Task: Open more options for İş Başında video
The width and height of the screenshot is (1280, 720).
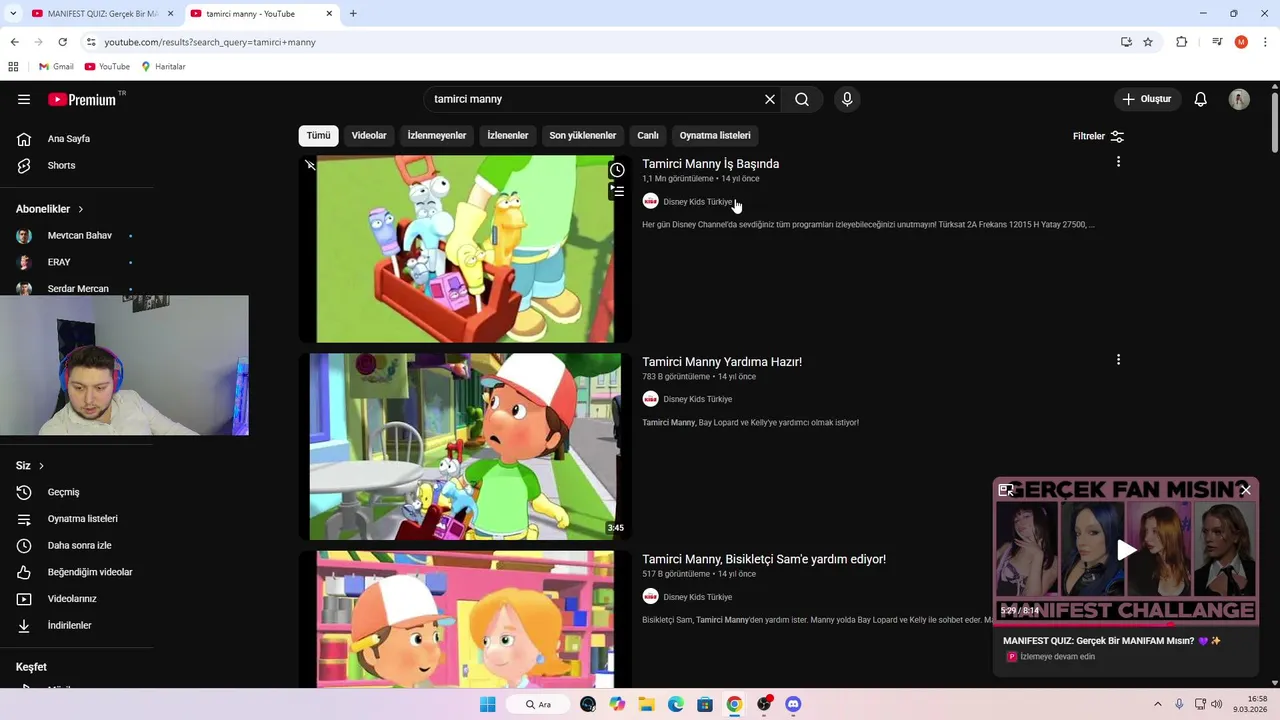Action: (x=1118, y=162)
